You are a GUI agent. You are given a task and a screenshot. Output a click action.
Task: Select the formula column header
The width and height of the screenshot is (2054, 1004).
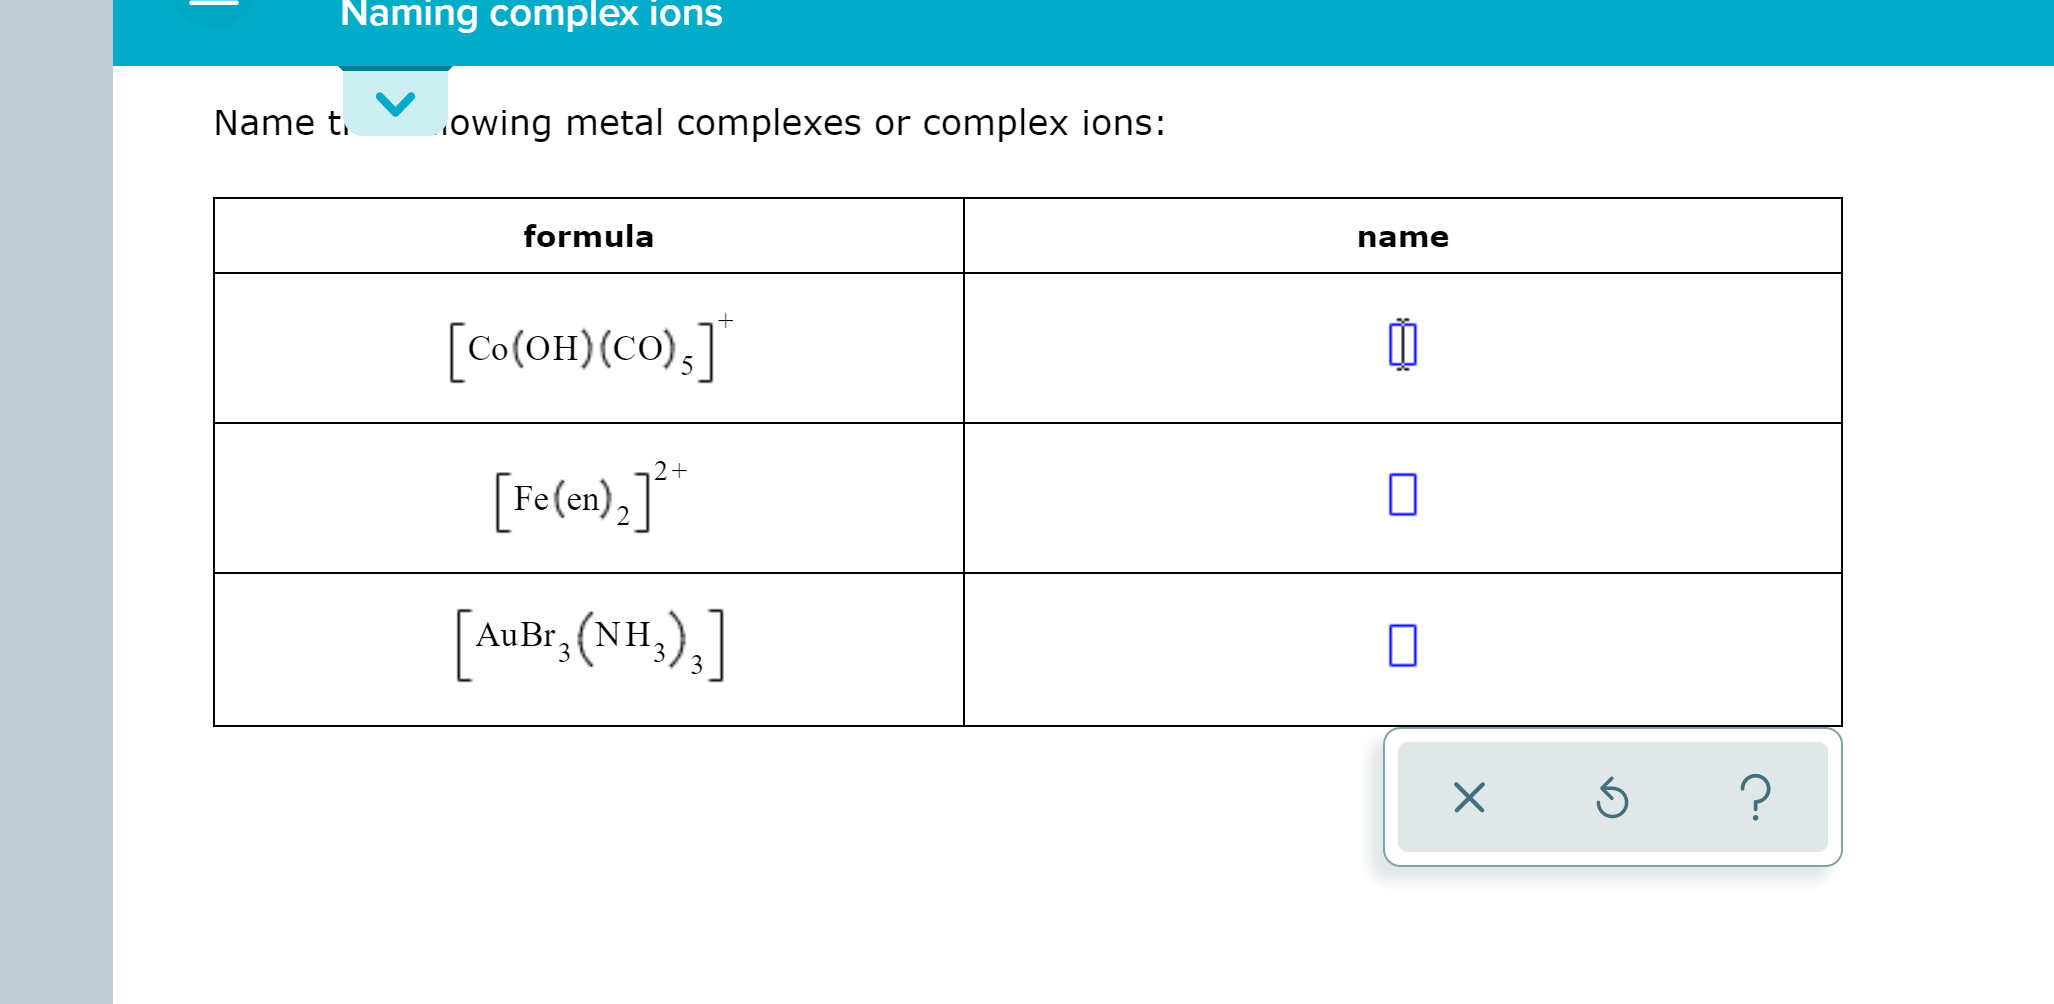pyautogui.click(x=588, y=236)
